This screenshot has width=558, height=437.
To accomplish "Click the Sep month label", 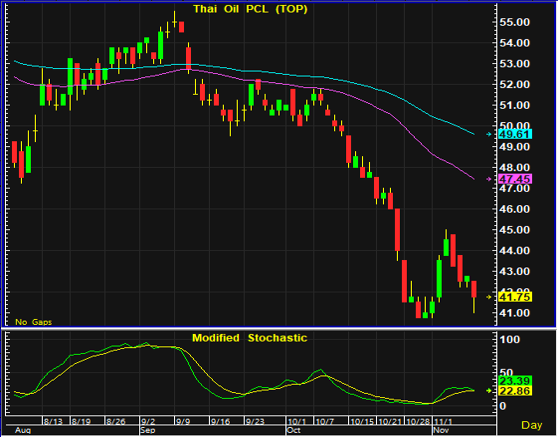I will click(148, 431).
